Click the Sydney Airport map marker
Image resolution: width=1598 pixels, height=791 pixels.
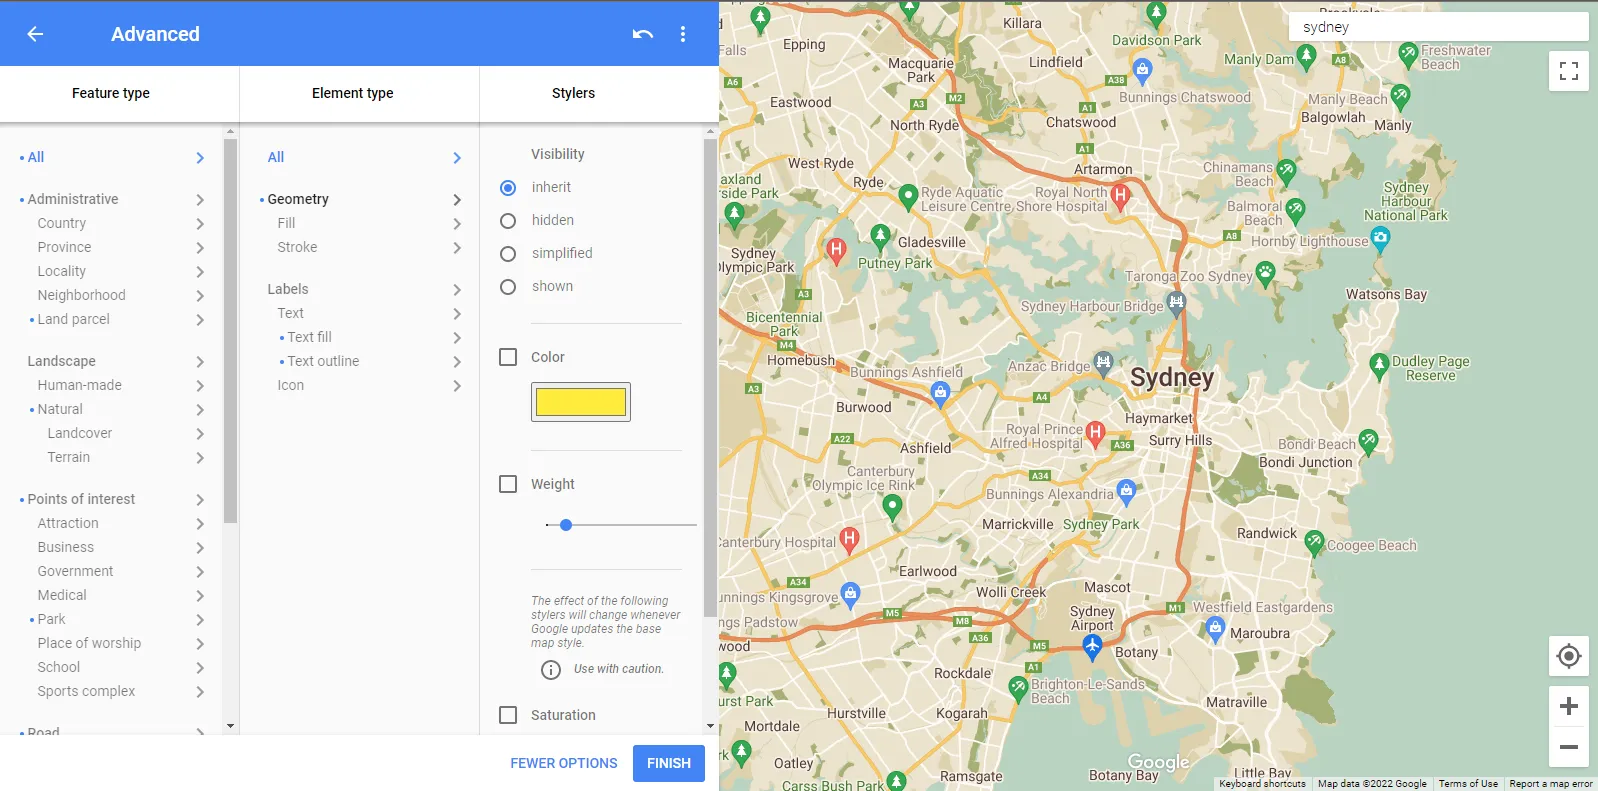point(1092,646)
